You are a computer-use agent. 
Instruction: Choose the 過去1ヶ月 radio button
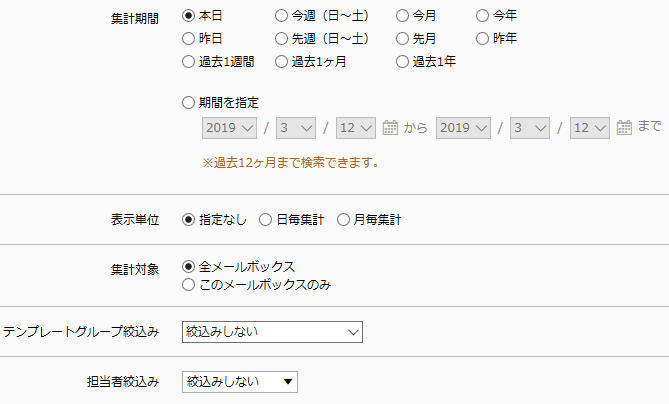coord(281,62)
